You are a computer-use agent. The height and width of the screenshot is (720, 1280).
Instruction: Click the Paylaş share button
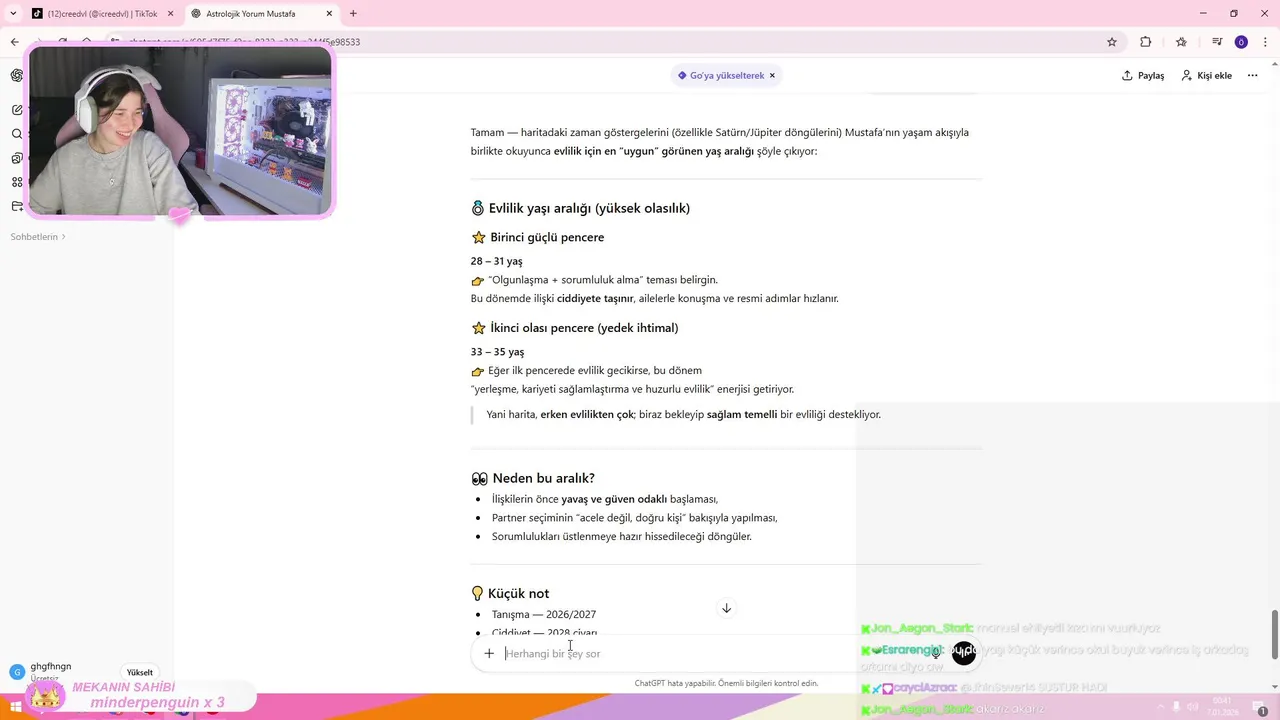tap(1143, 75)
